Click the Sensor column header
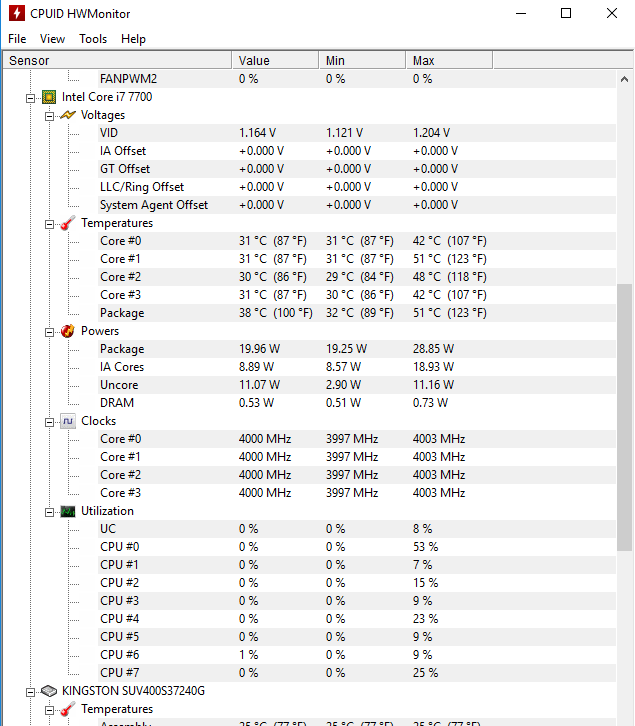Image resolution: width=635 pixels, height=726 pixels. click(x=117, y=61)
